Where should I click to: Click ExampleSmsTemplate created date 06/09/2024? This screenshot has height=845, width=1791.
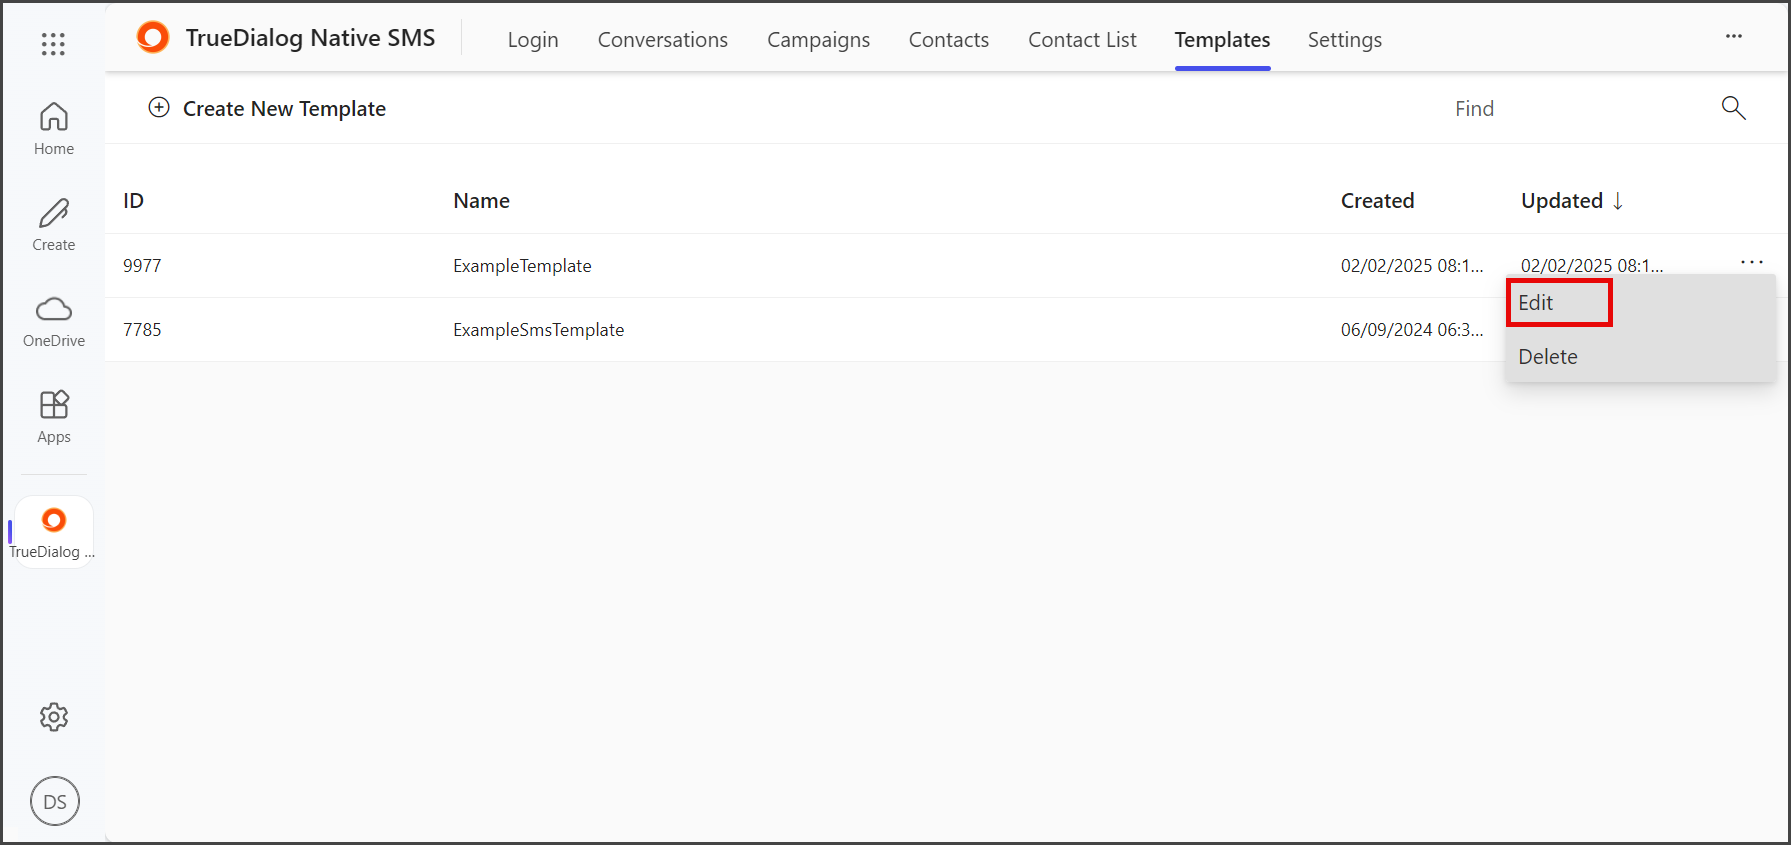coord(1412,330)
